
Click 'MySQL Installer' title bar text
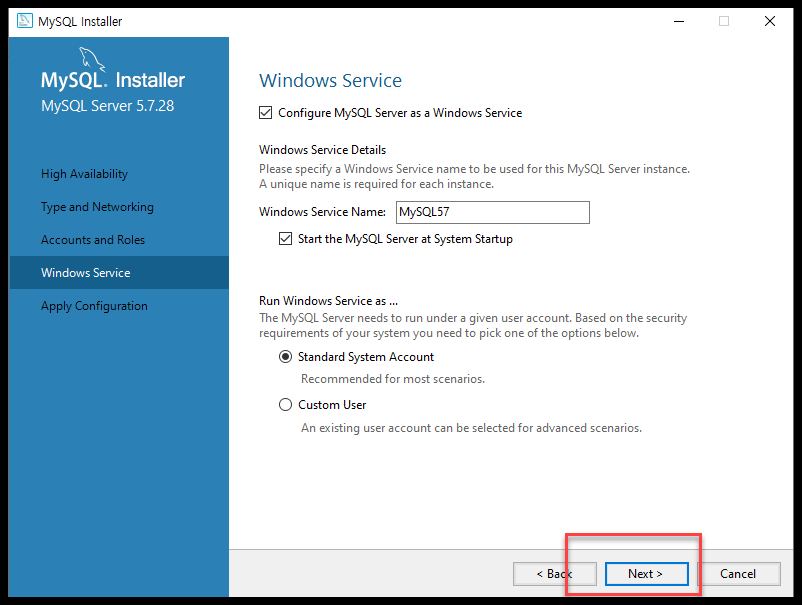point(80,21)
